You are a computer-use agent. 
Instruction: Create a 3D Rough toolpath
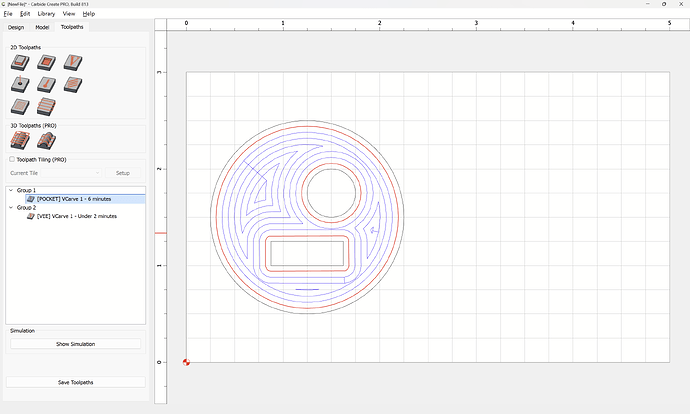[20, 140]
